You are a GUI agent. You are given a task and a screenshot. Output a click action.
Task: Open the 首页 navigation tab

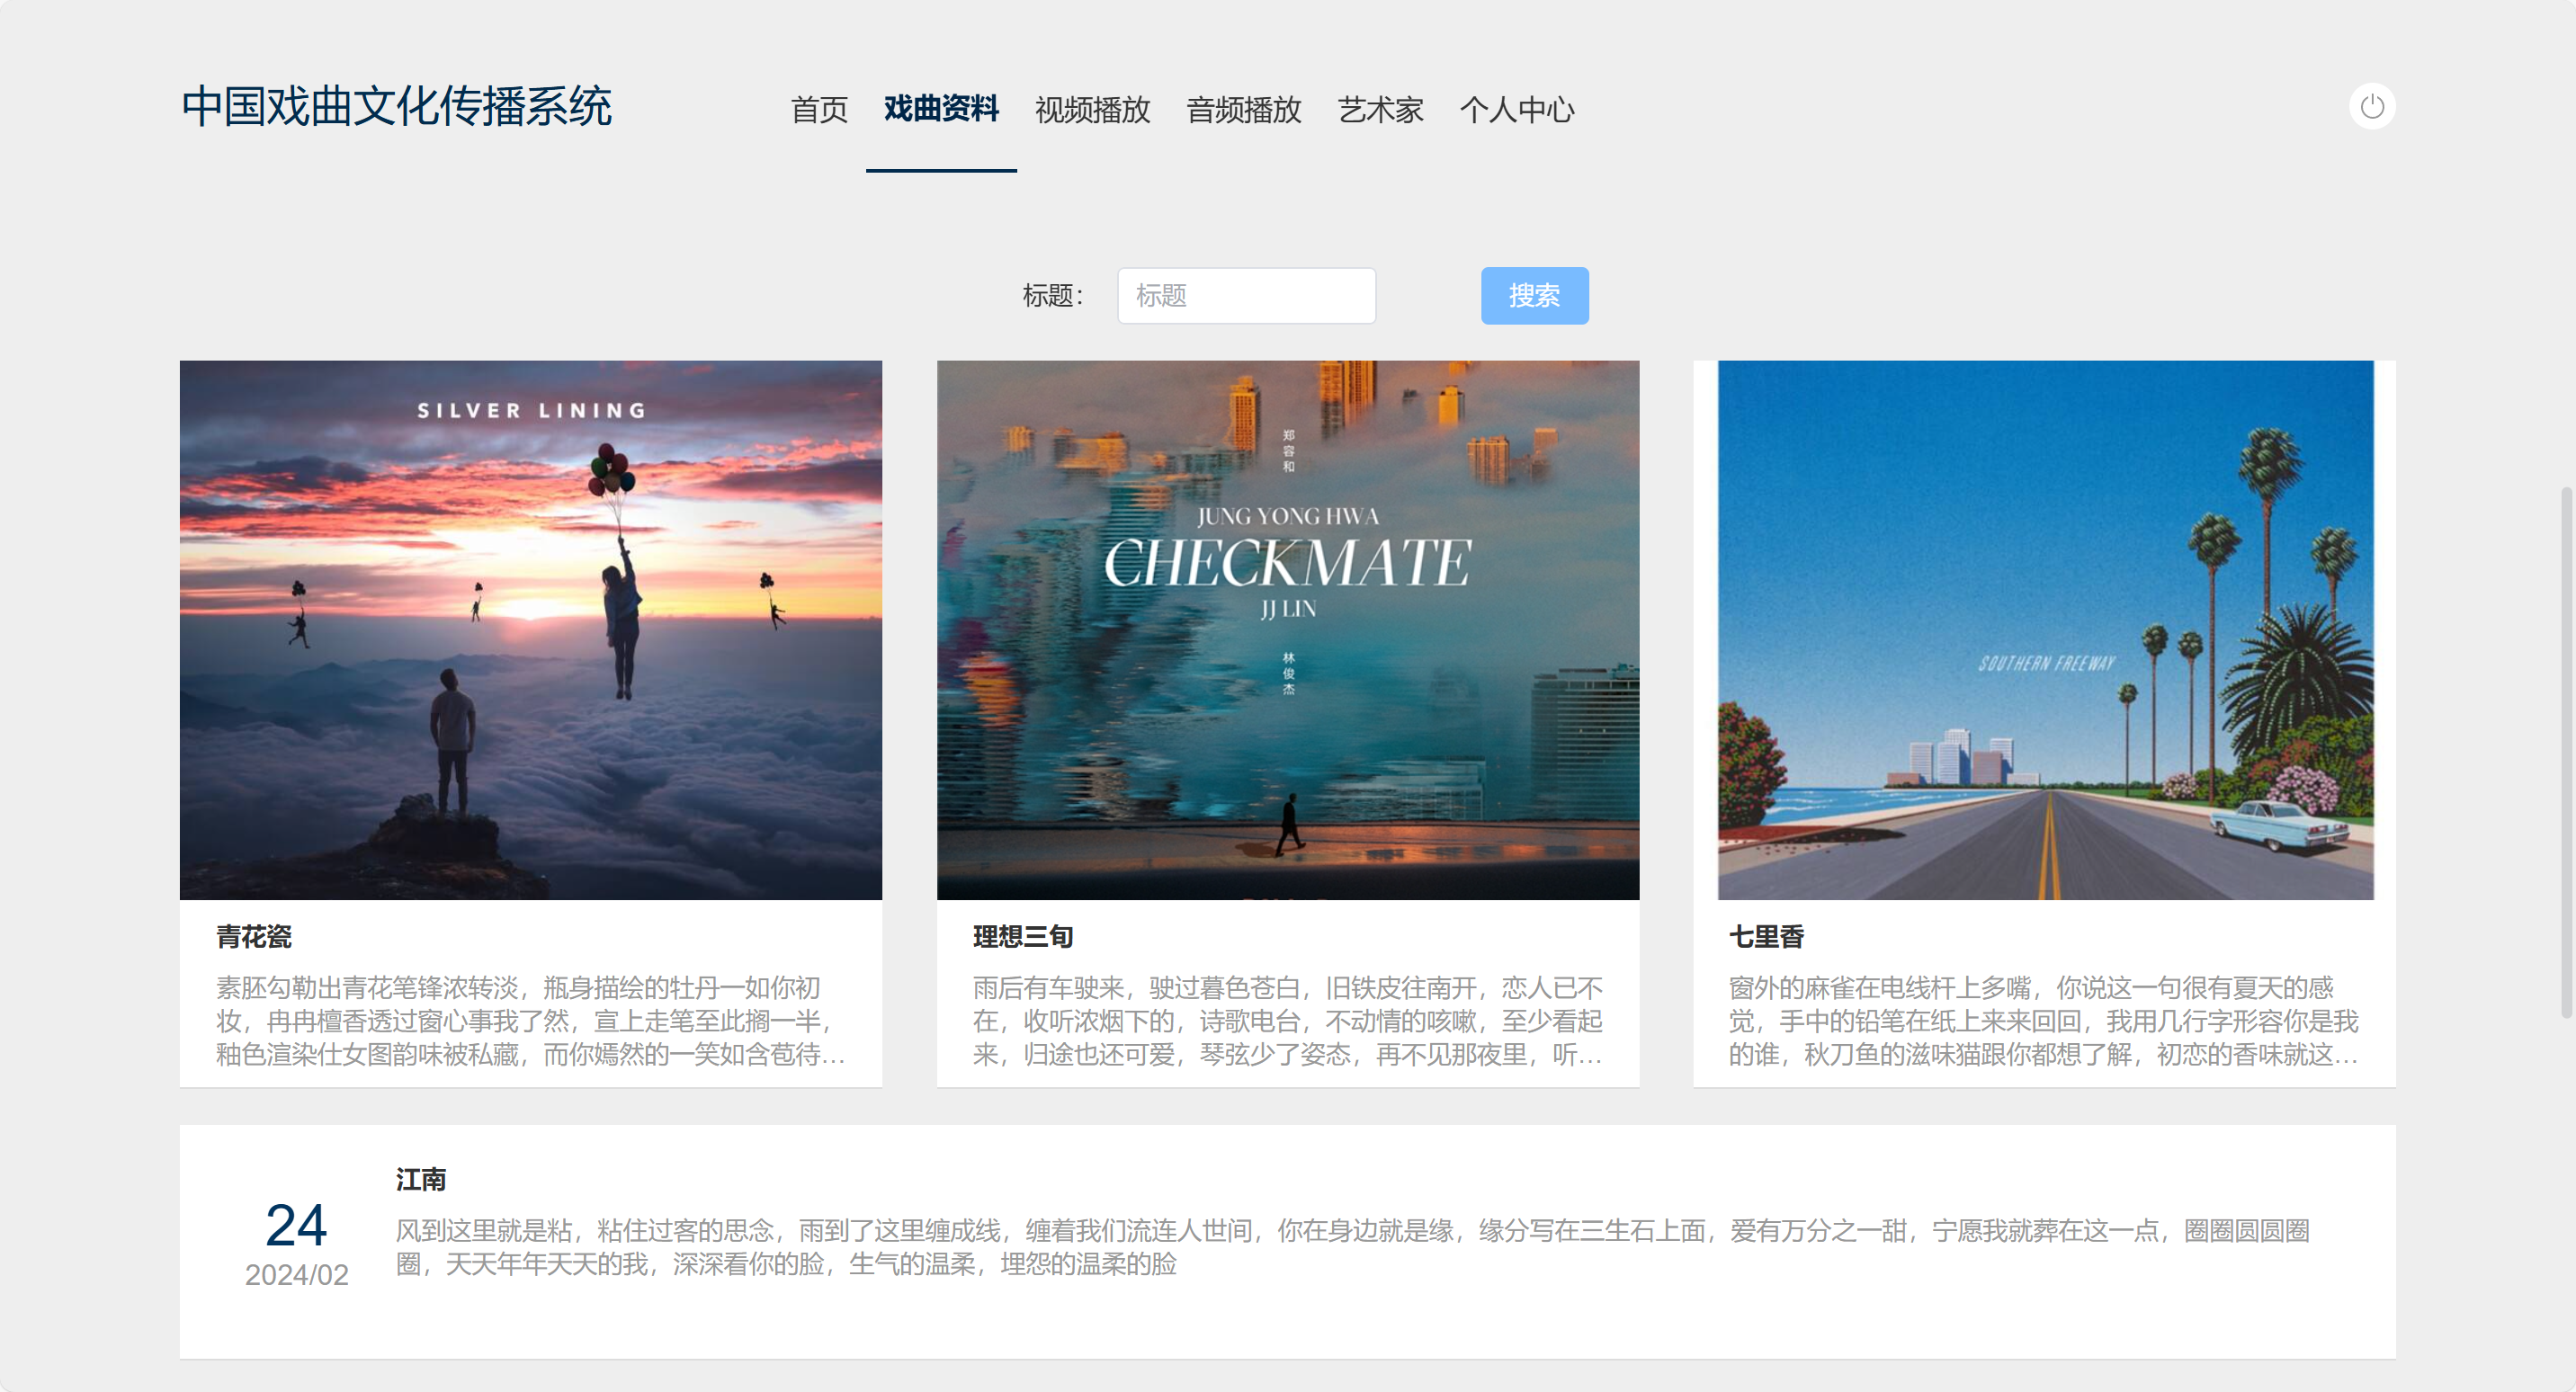pyautogui.click(x=819, y=109)
